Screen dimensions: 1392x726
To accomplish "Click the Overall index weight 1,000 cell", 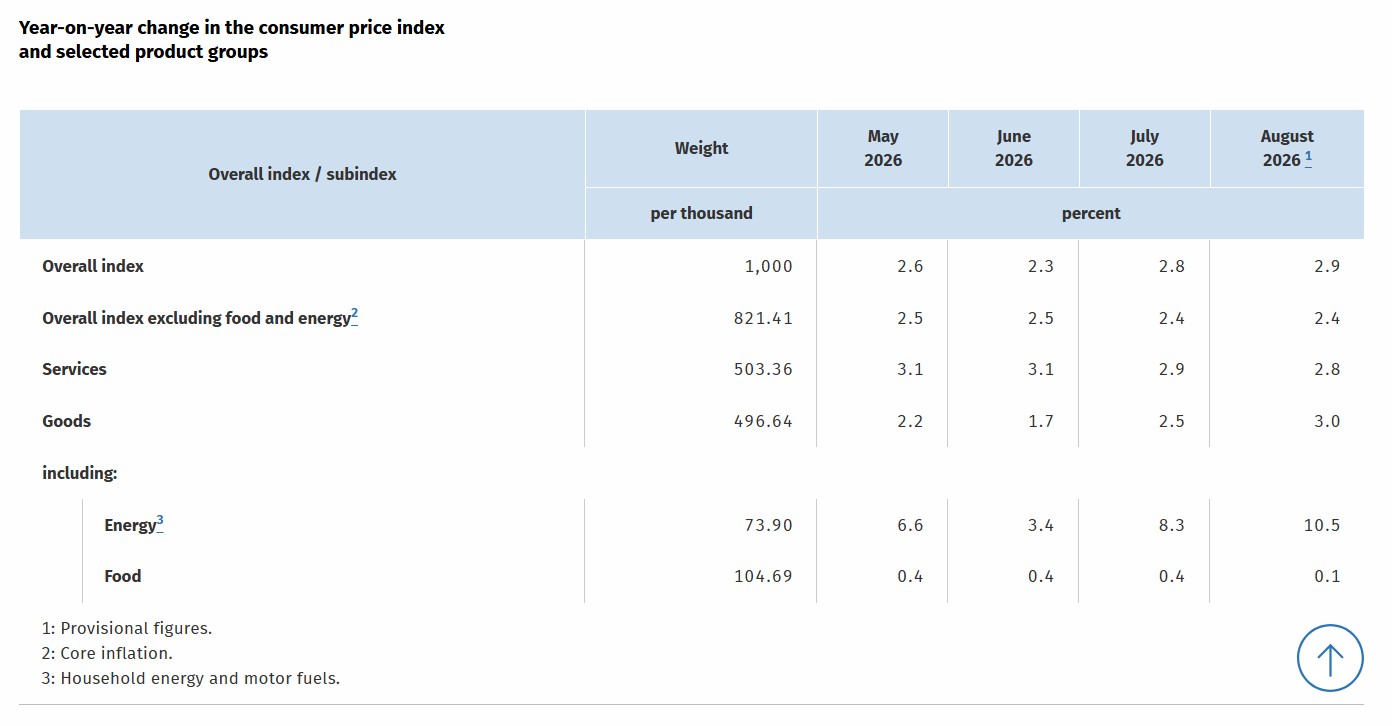I will (768, 266).
